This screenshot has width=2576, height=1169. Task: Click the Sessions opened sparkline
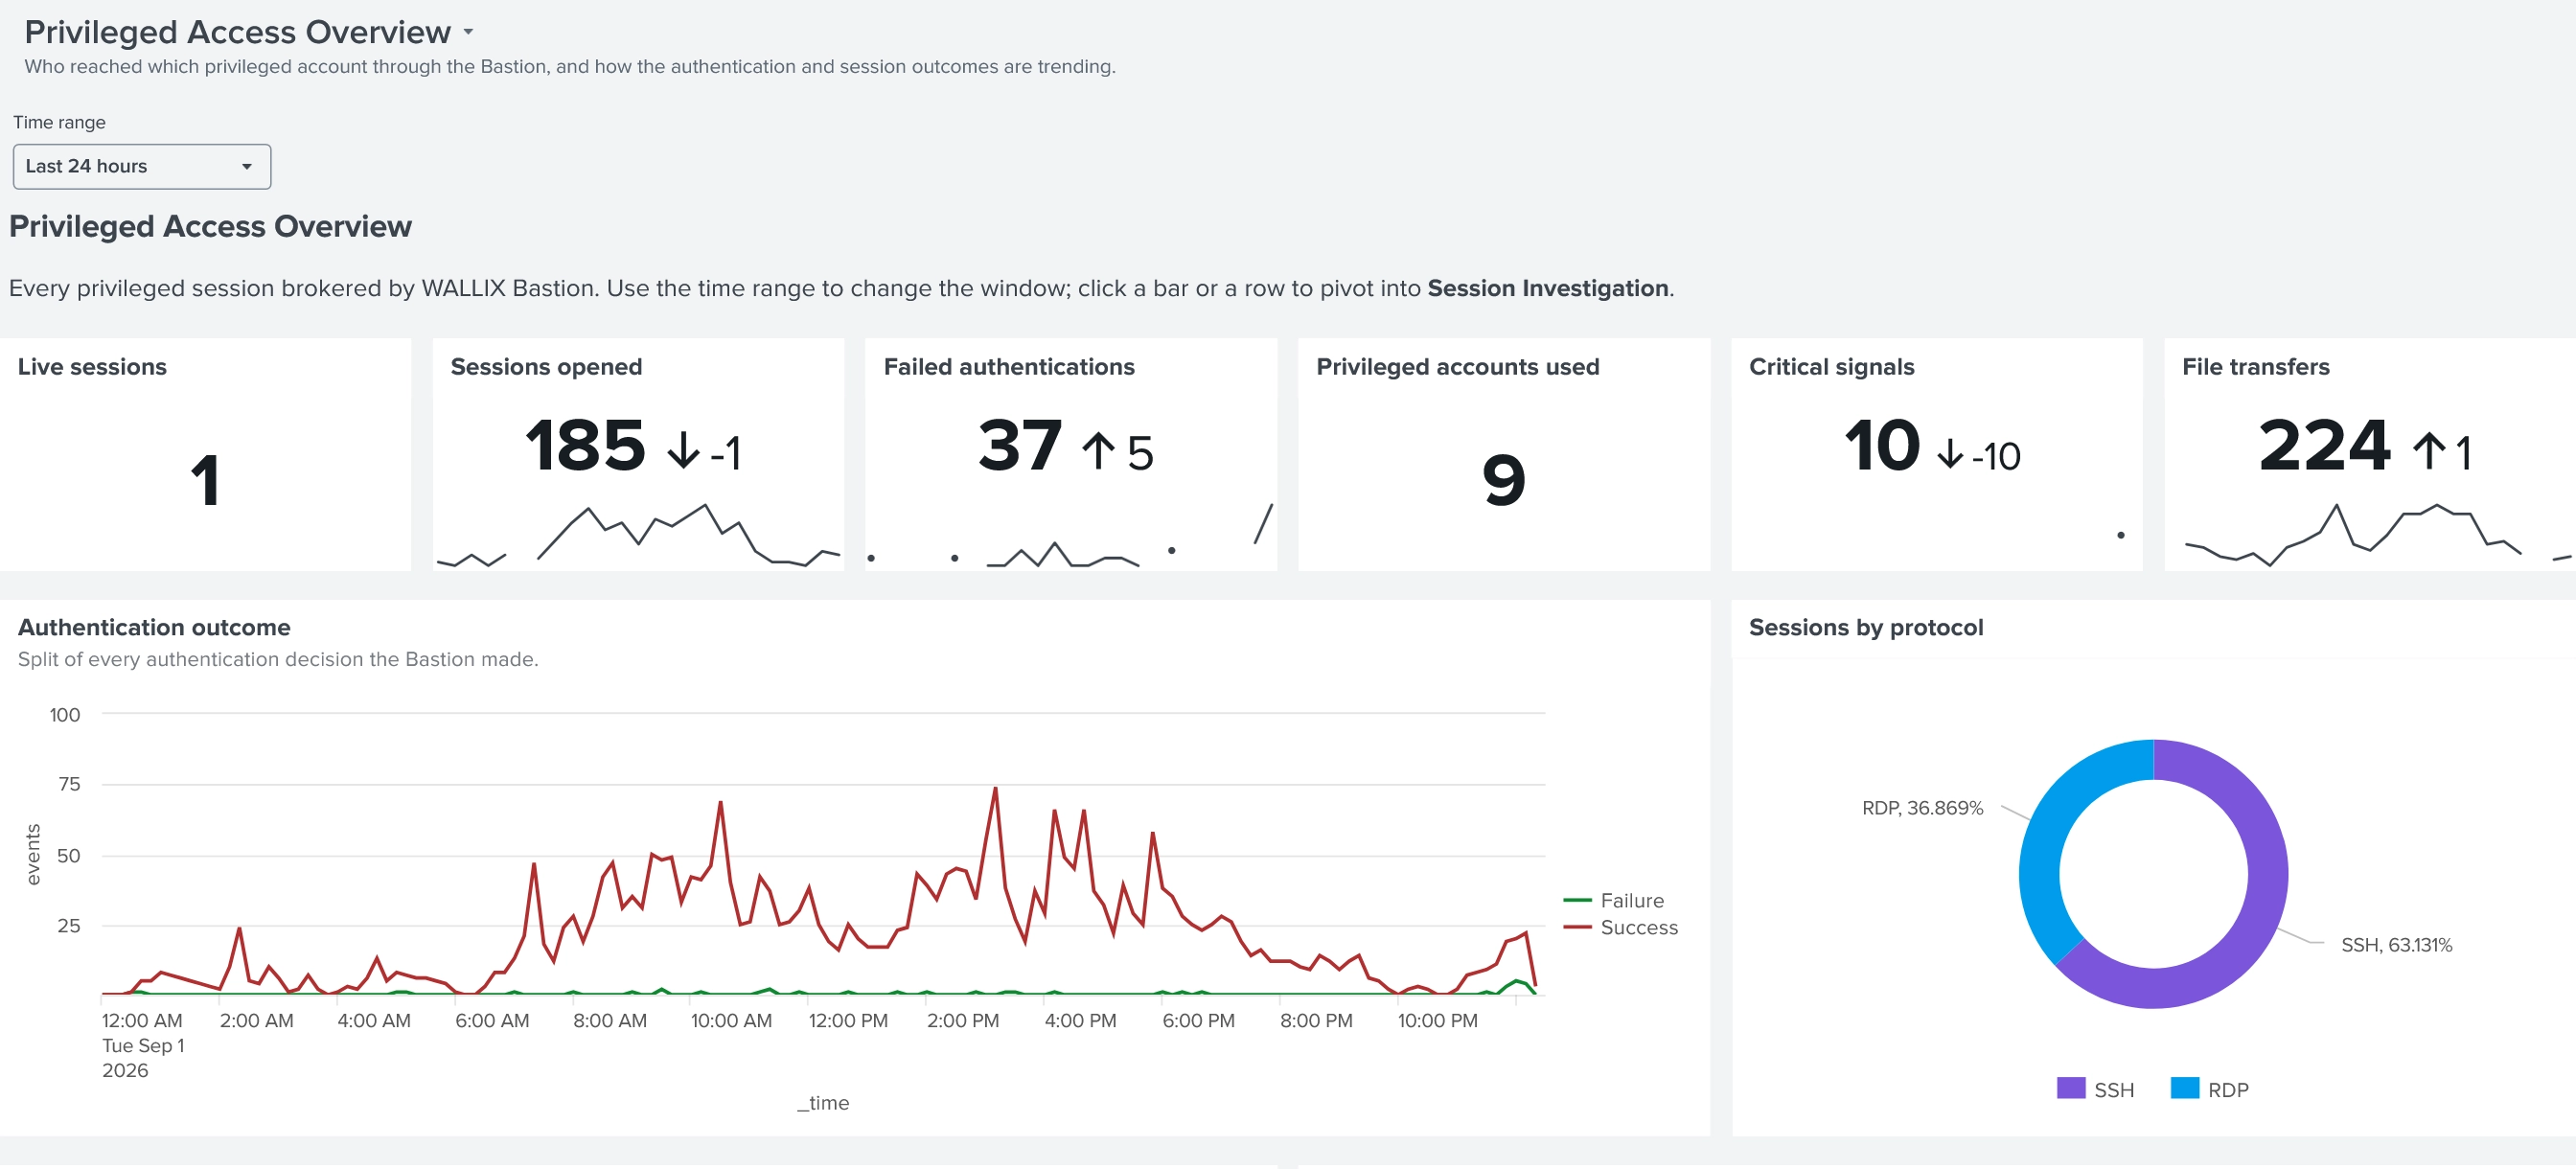(x=638, y=535)
